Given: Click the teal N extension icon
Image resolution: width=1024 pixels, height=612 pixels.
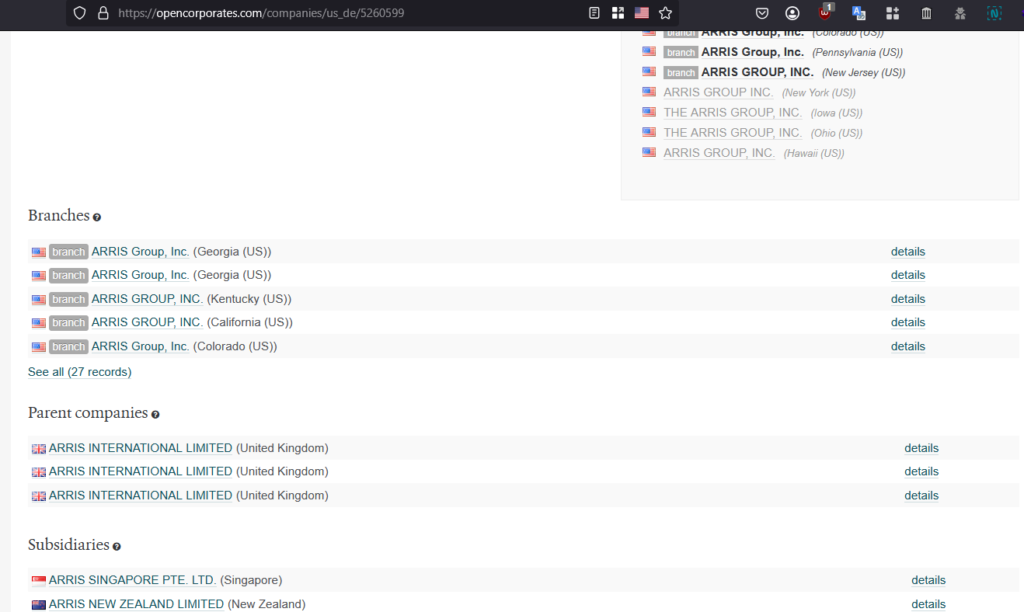Looking at the screenshot, I should click(x=994, y=13).
